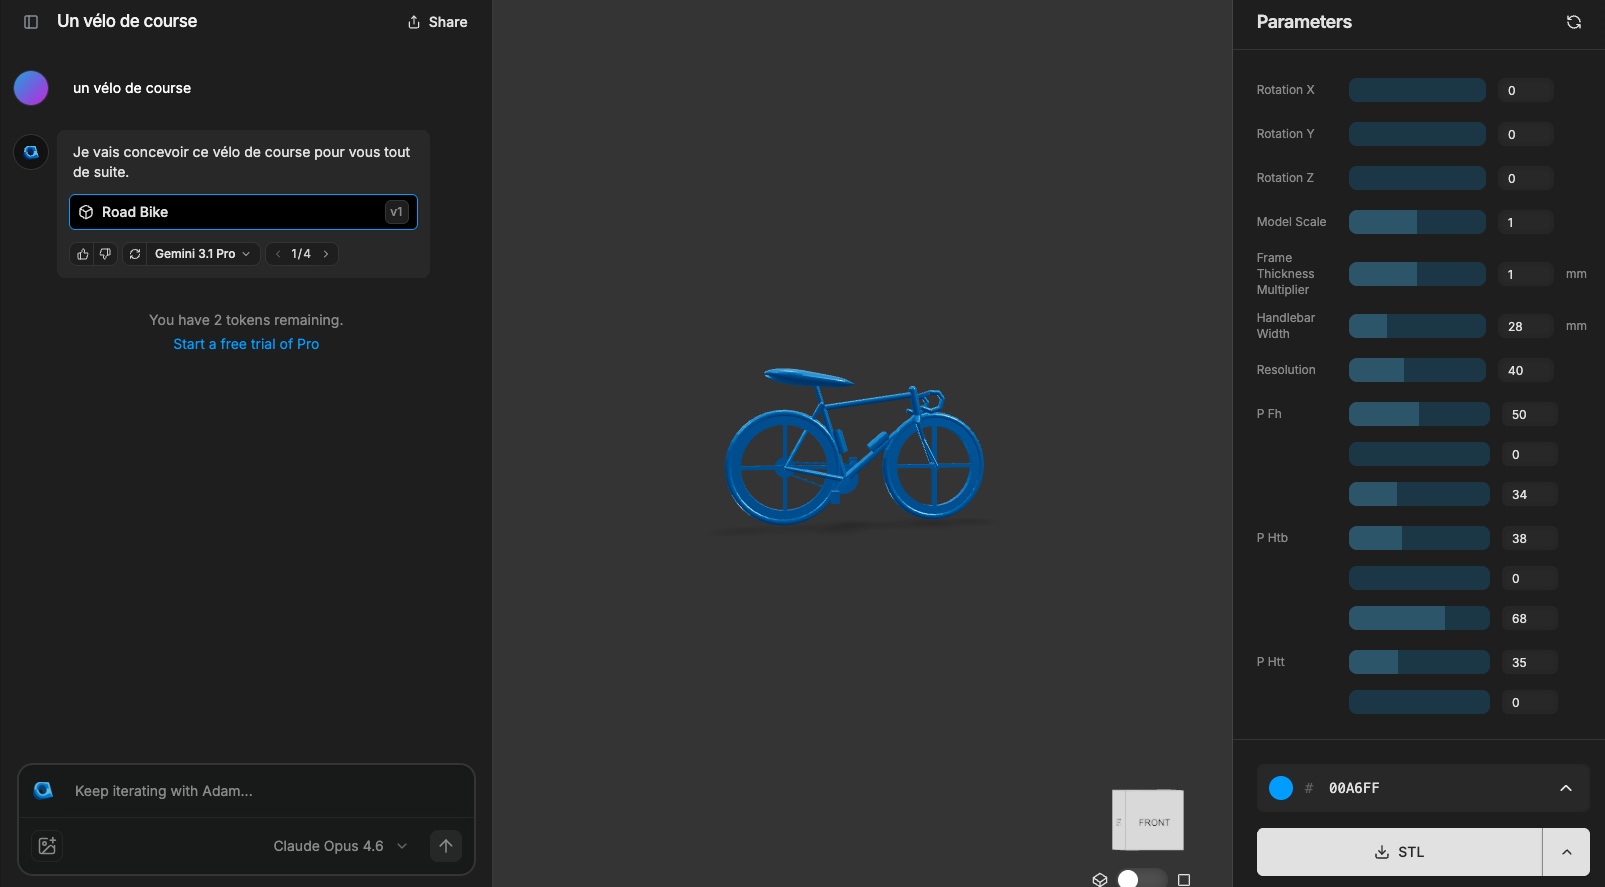The width and height of the screenshot is (1605, 887).
Task: Open the Road Bike model card
Action: 243,212
